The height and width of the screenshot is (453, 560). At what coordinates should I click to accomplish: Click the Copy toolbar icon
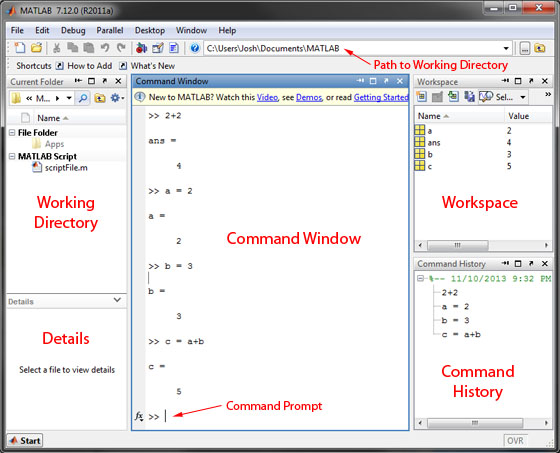[x=73, y=48]
